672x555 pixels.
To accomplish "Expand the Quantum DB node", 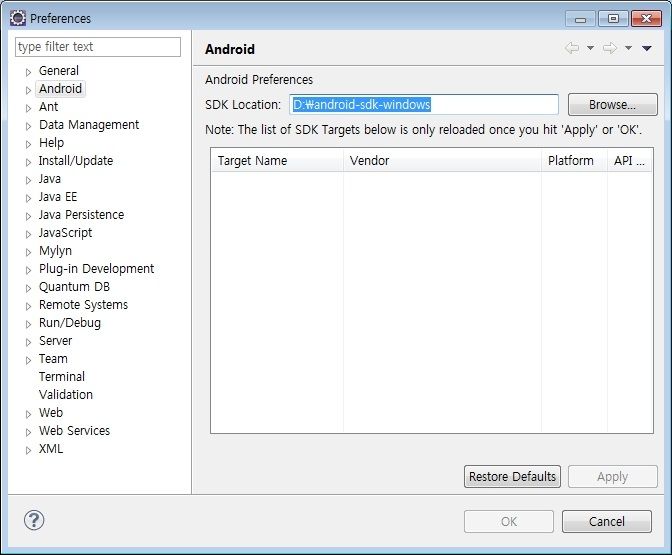I will (x=28, y=288).
